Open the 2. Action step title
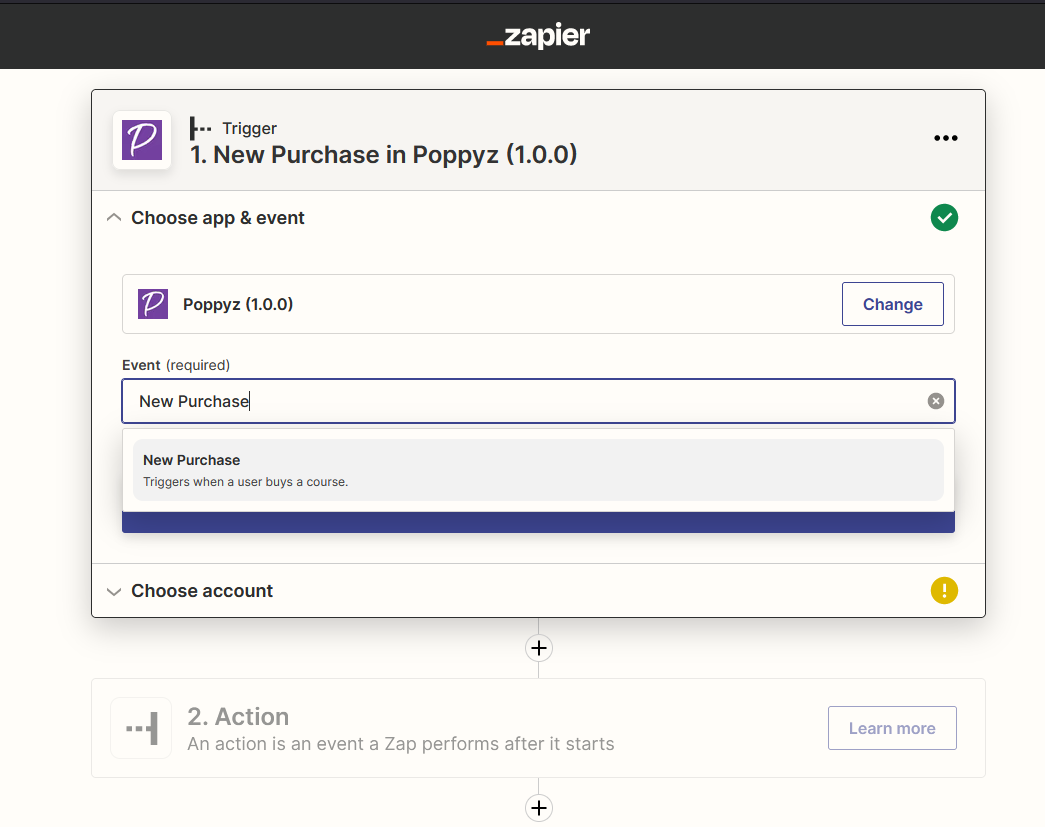The width and height of the screenshot is (1045, 827). (238, 717)
